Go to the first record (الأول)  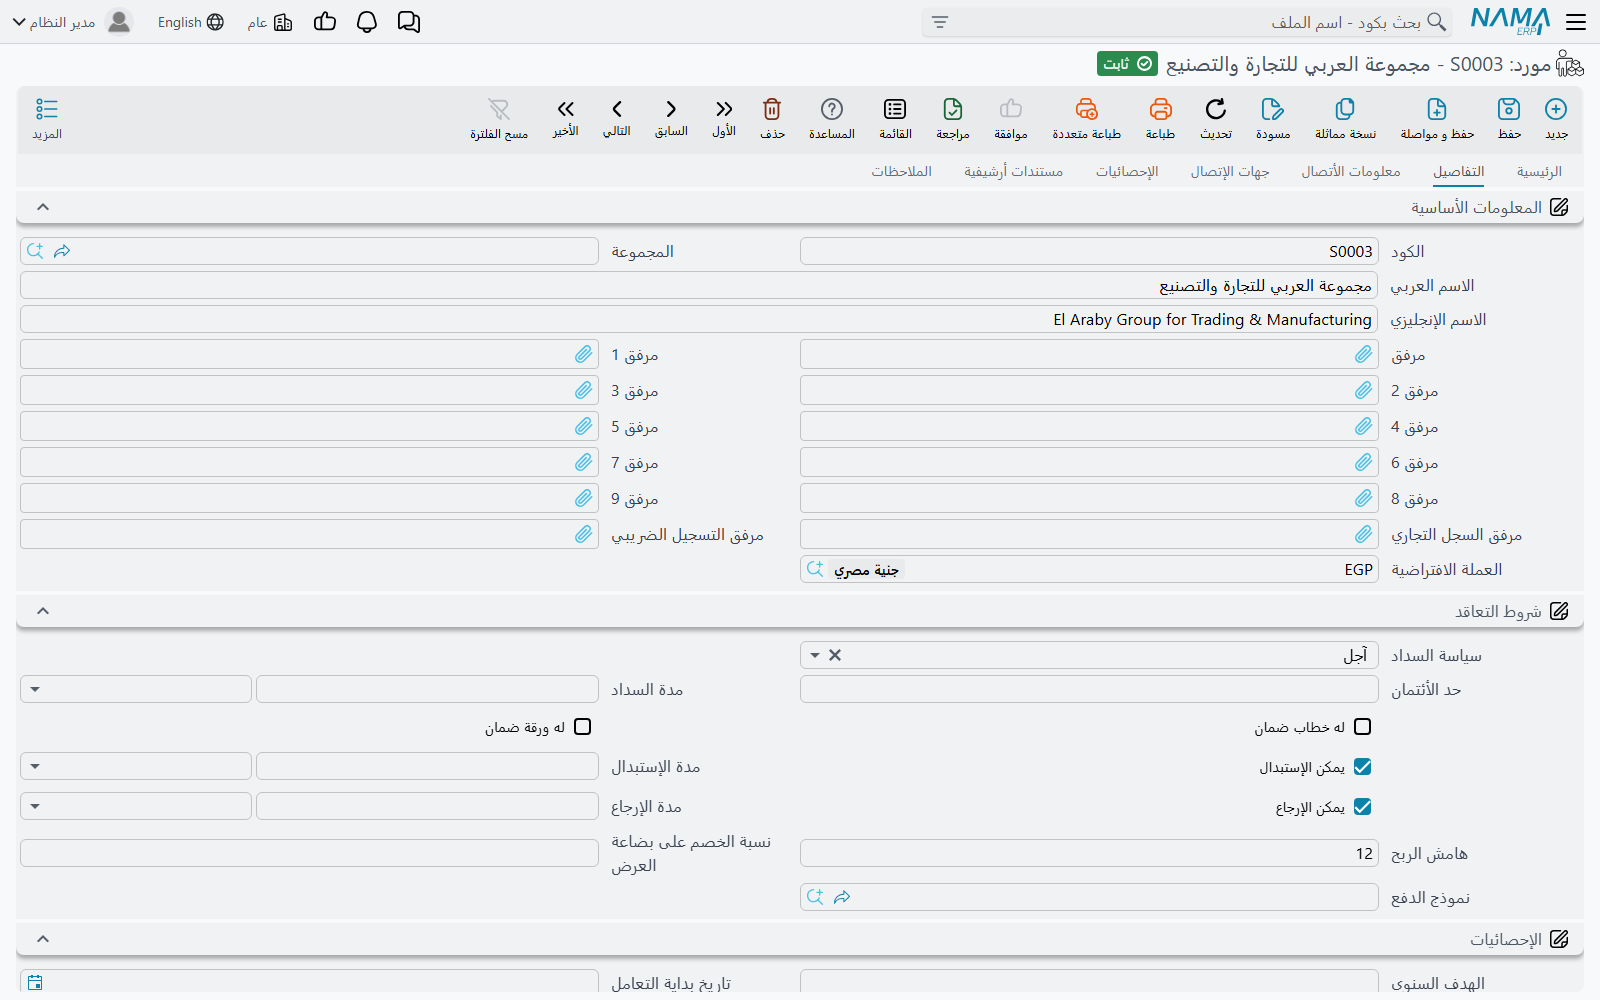[724, 109]
